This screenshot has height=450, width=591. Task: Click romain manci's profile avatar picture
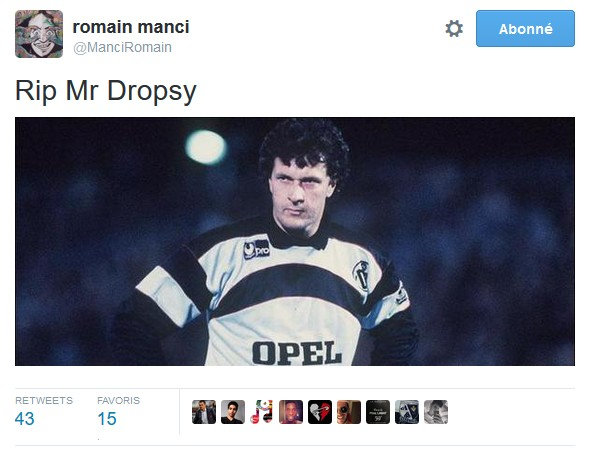pos(39,34)
